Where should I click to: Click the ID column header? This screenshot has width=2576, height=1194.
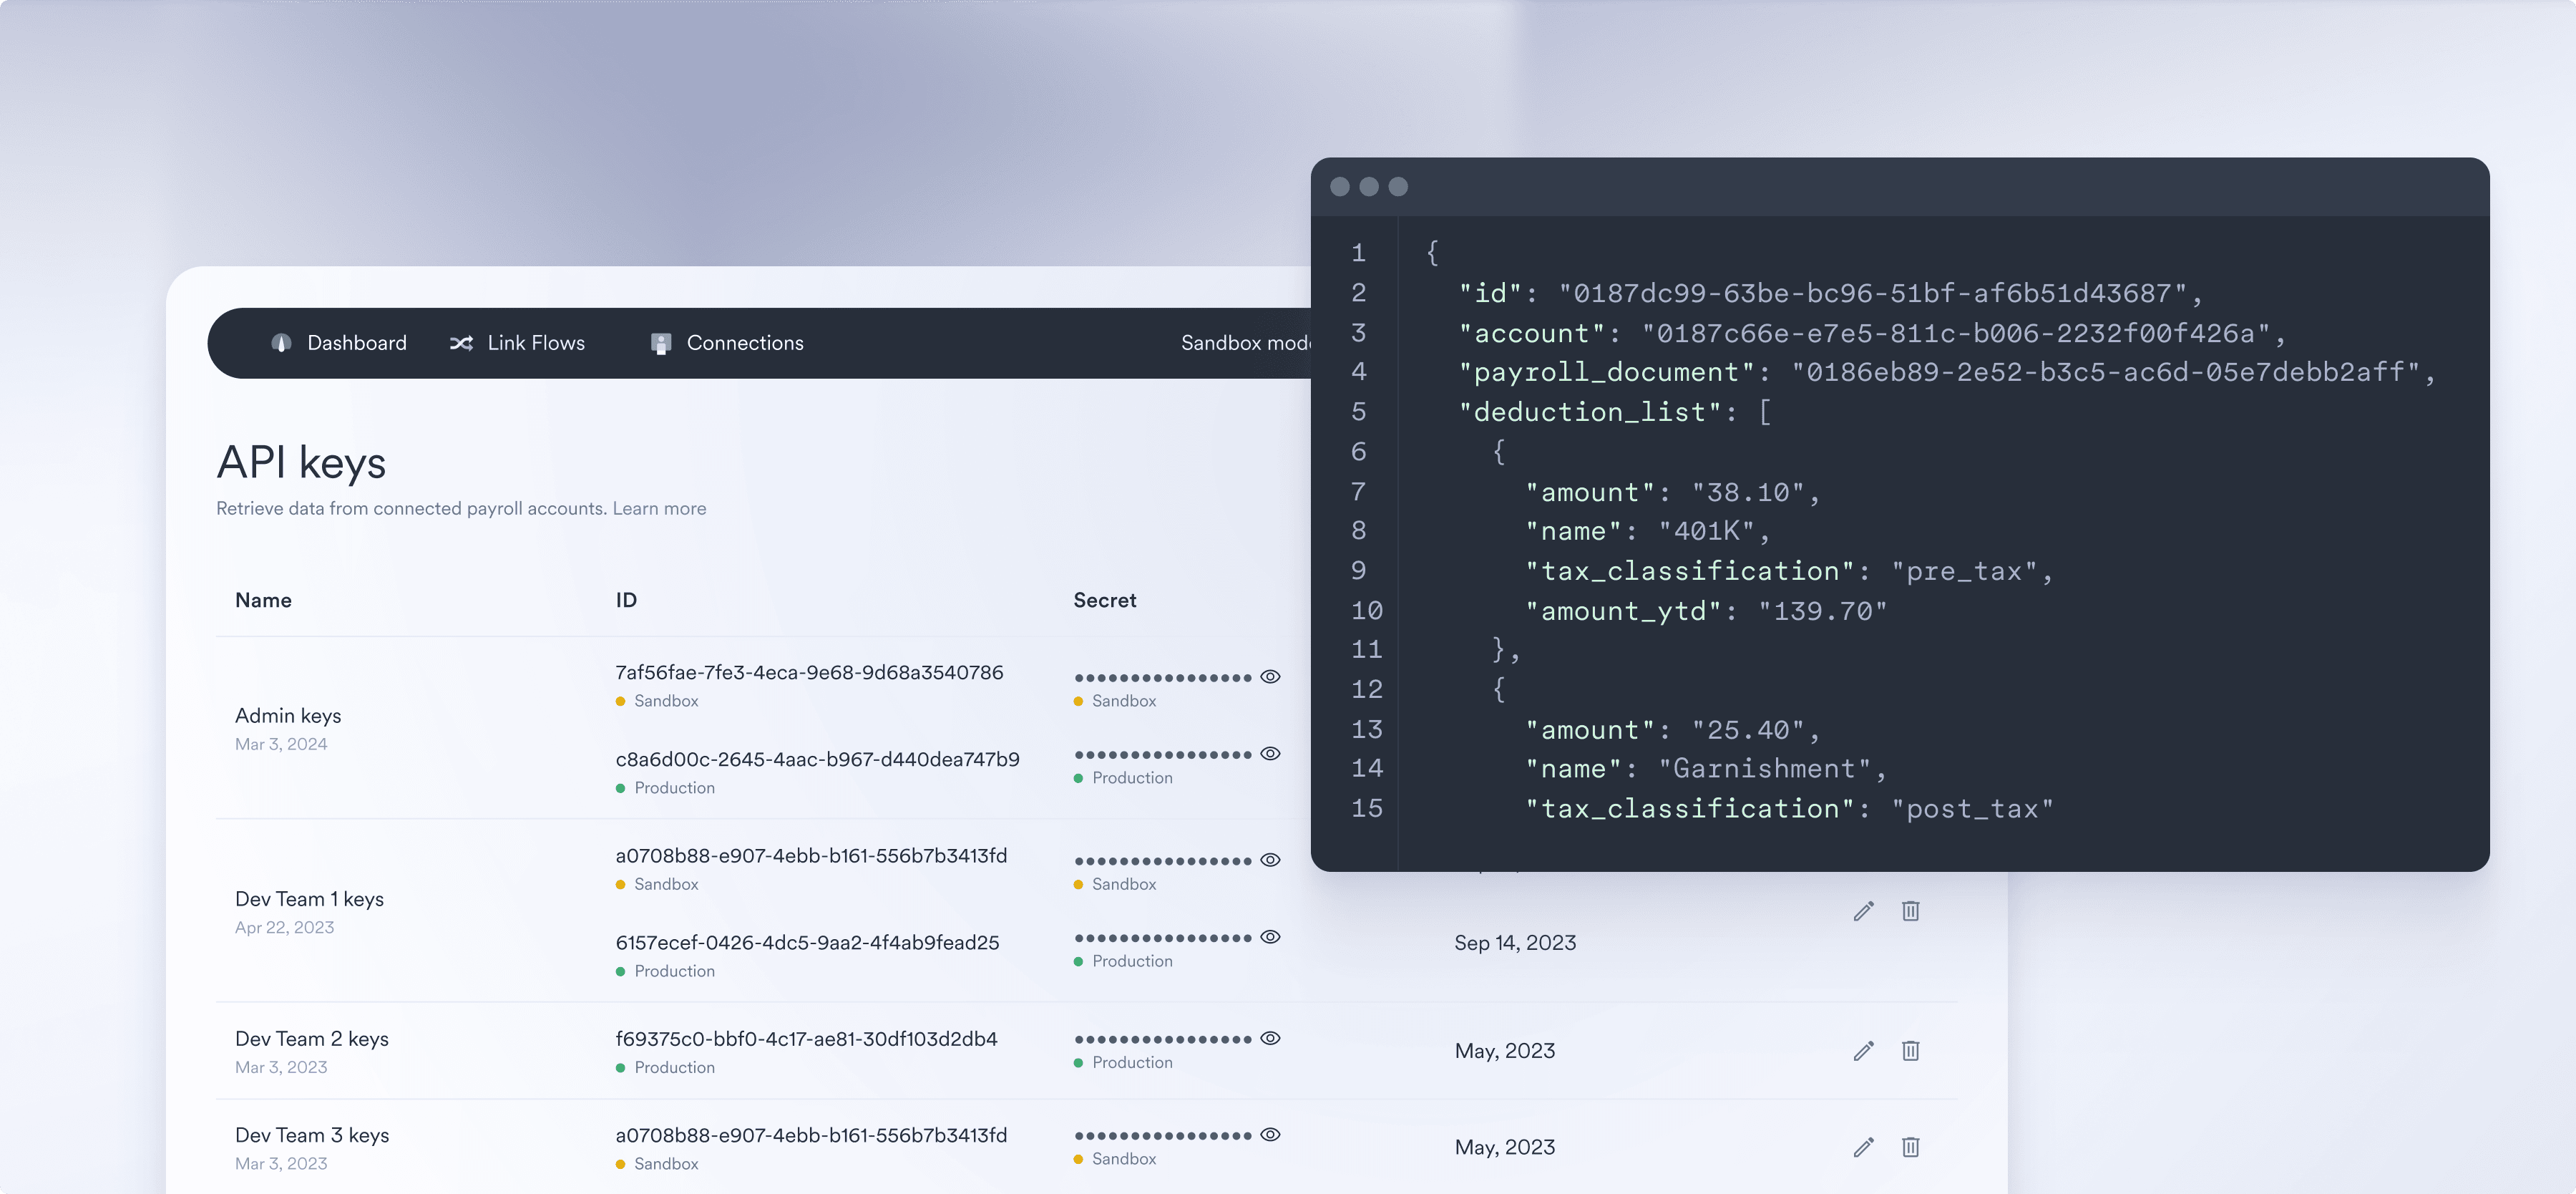point(626,600)
